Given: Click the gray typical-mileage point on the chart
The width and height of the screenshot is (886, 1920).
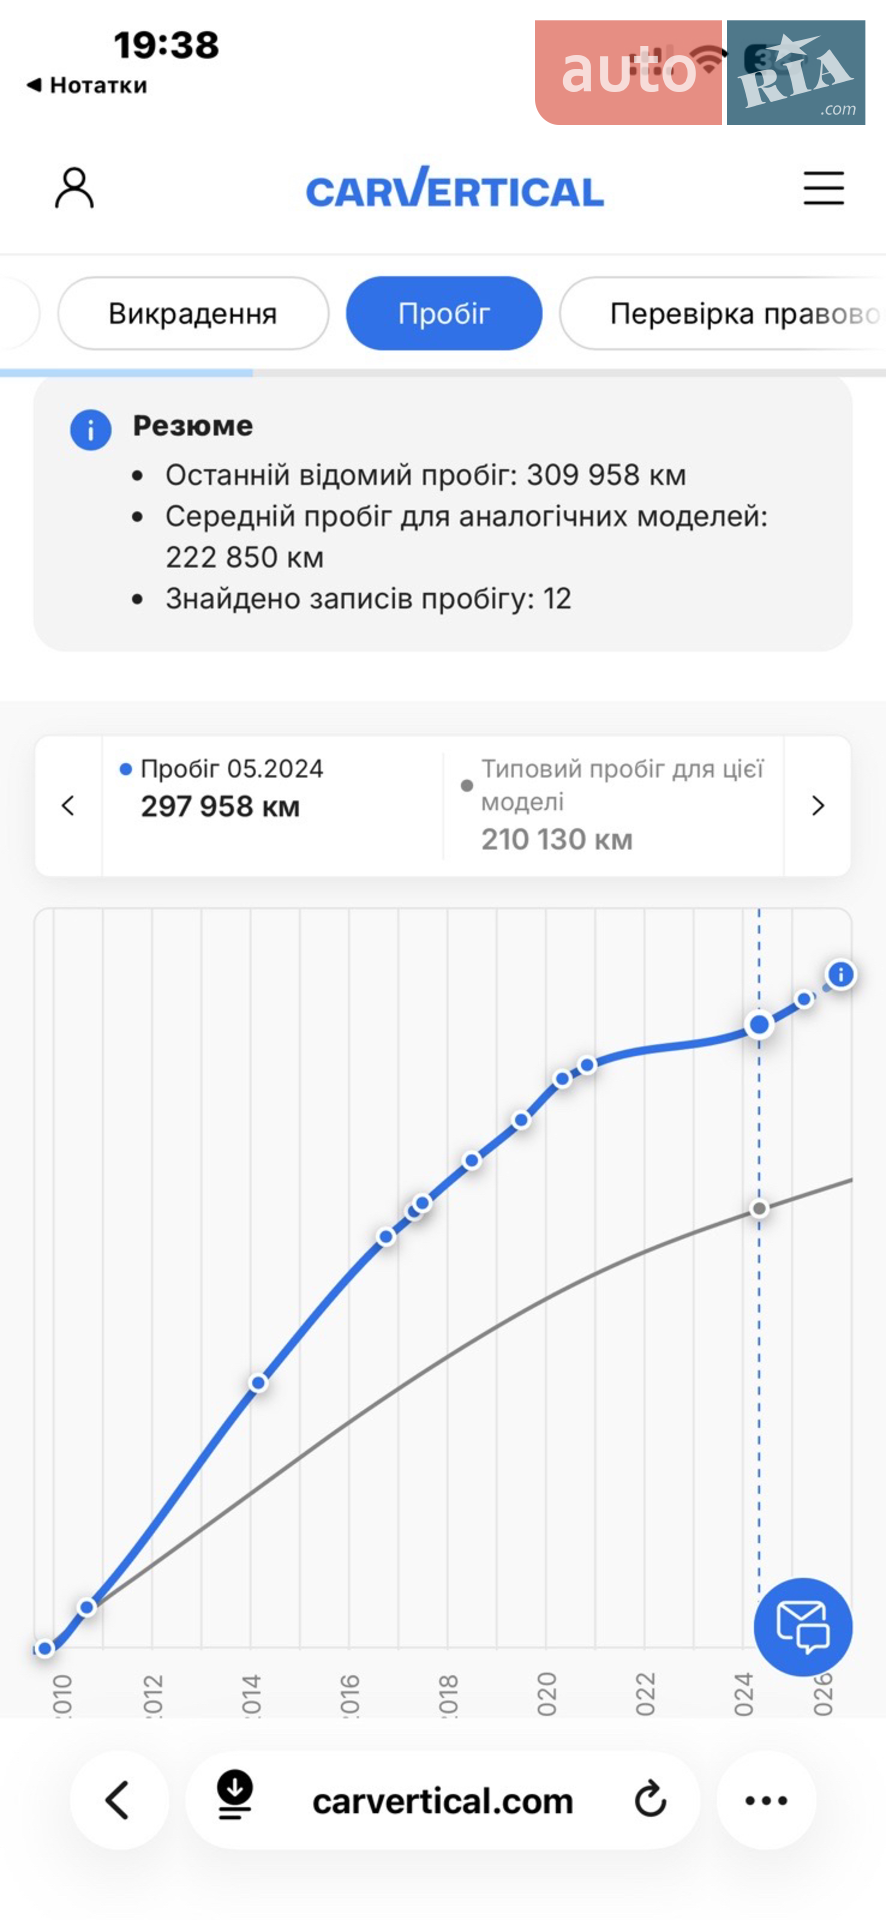Looking at the screenshot, I should pyautogui.click(x=759, y=1208).
